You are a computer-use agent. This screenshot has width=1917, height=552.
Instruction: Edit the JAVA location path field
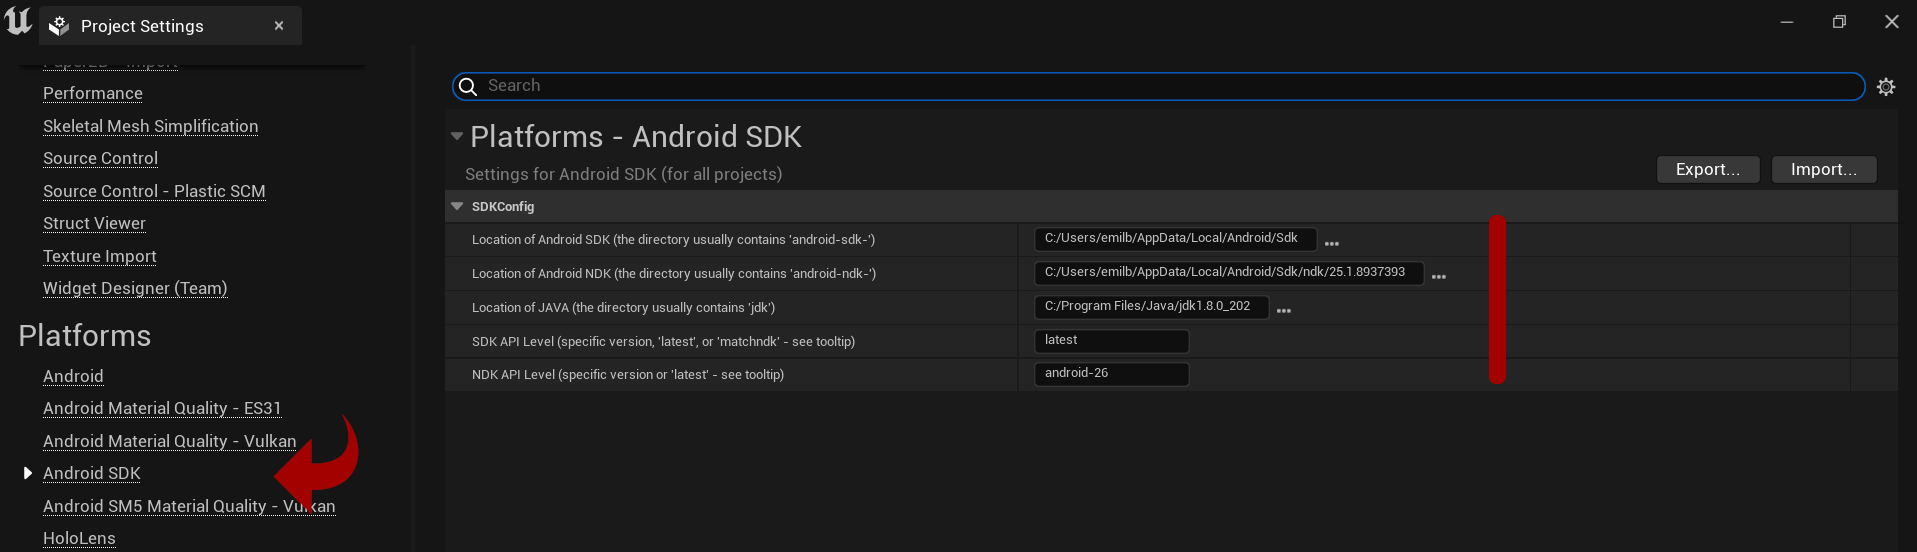click(x=1151, y=306)
